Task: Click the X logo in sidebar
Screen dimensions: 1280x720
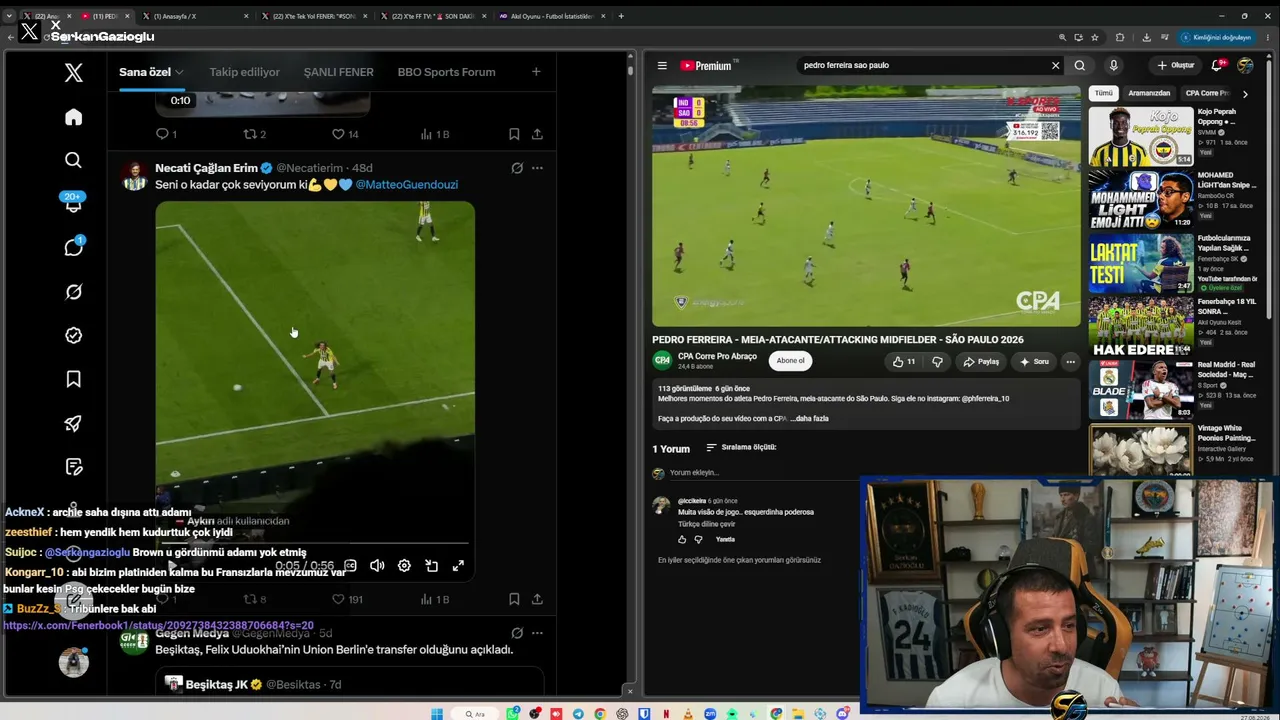Action: tap(73, 72)
